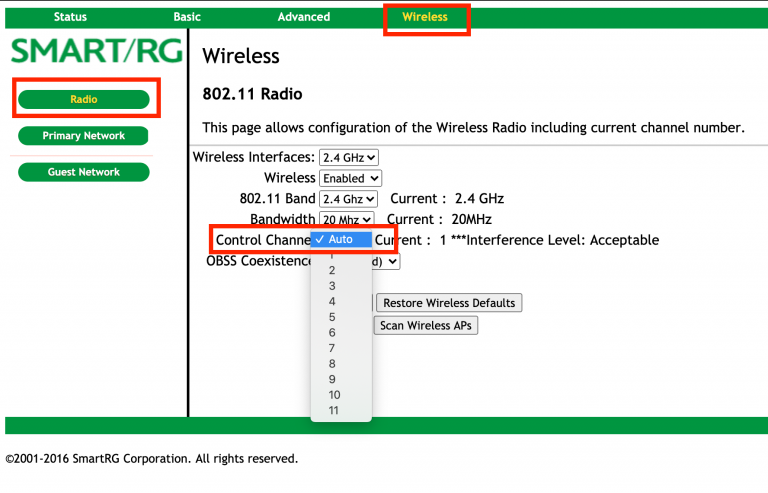Screen dimensions: 768x493
Task: Switch to the Basic tab
Action: pos(187,17)
